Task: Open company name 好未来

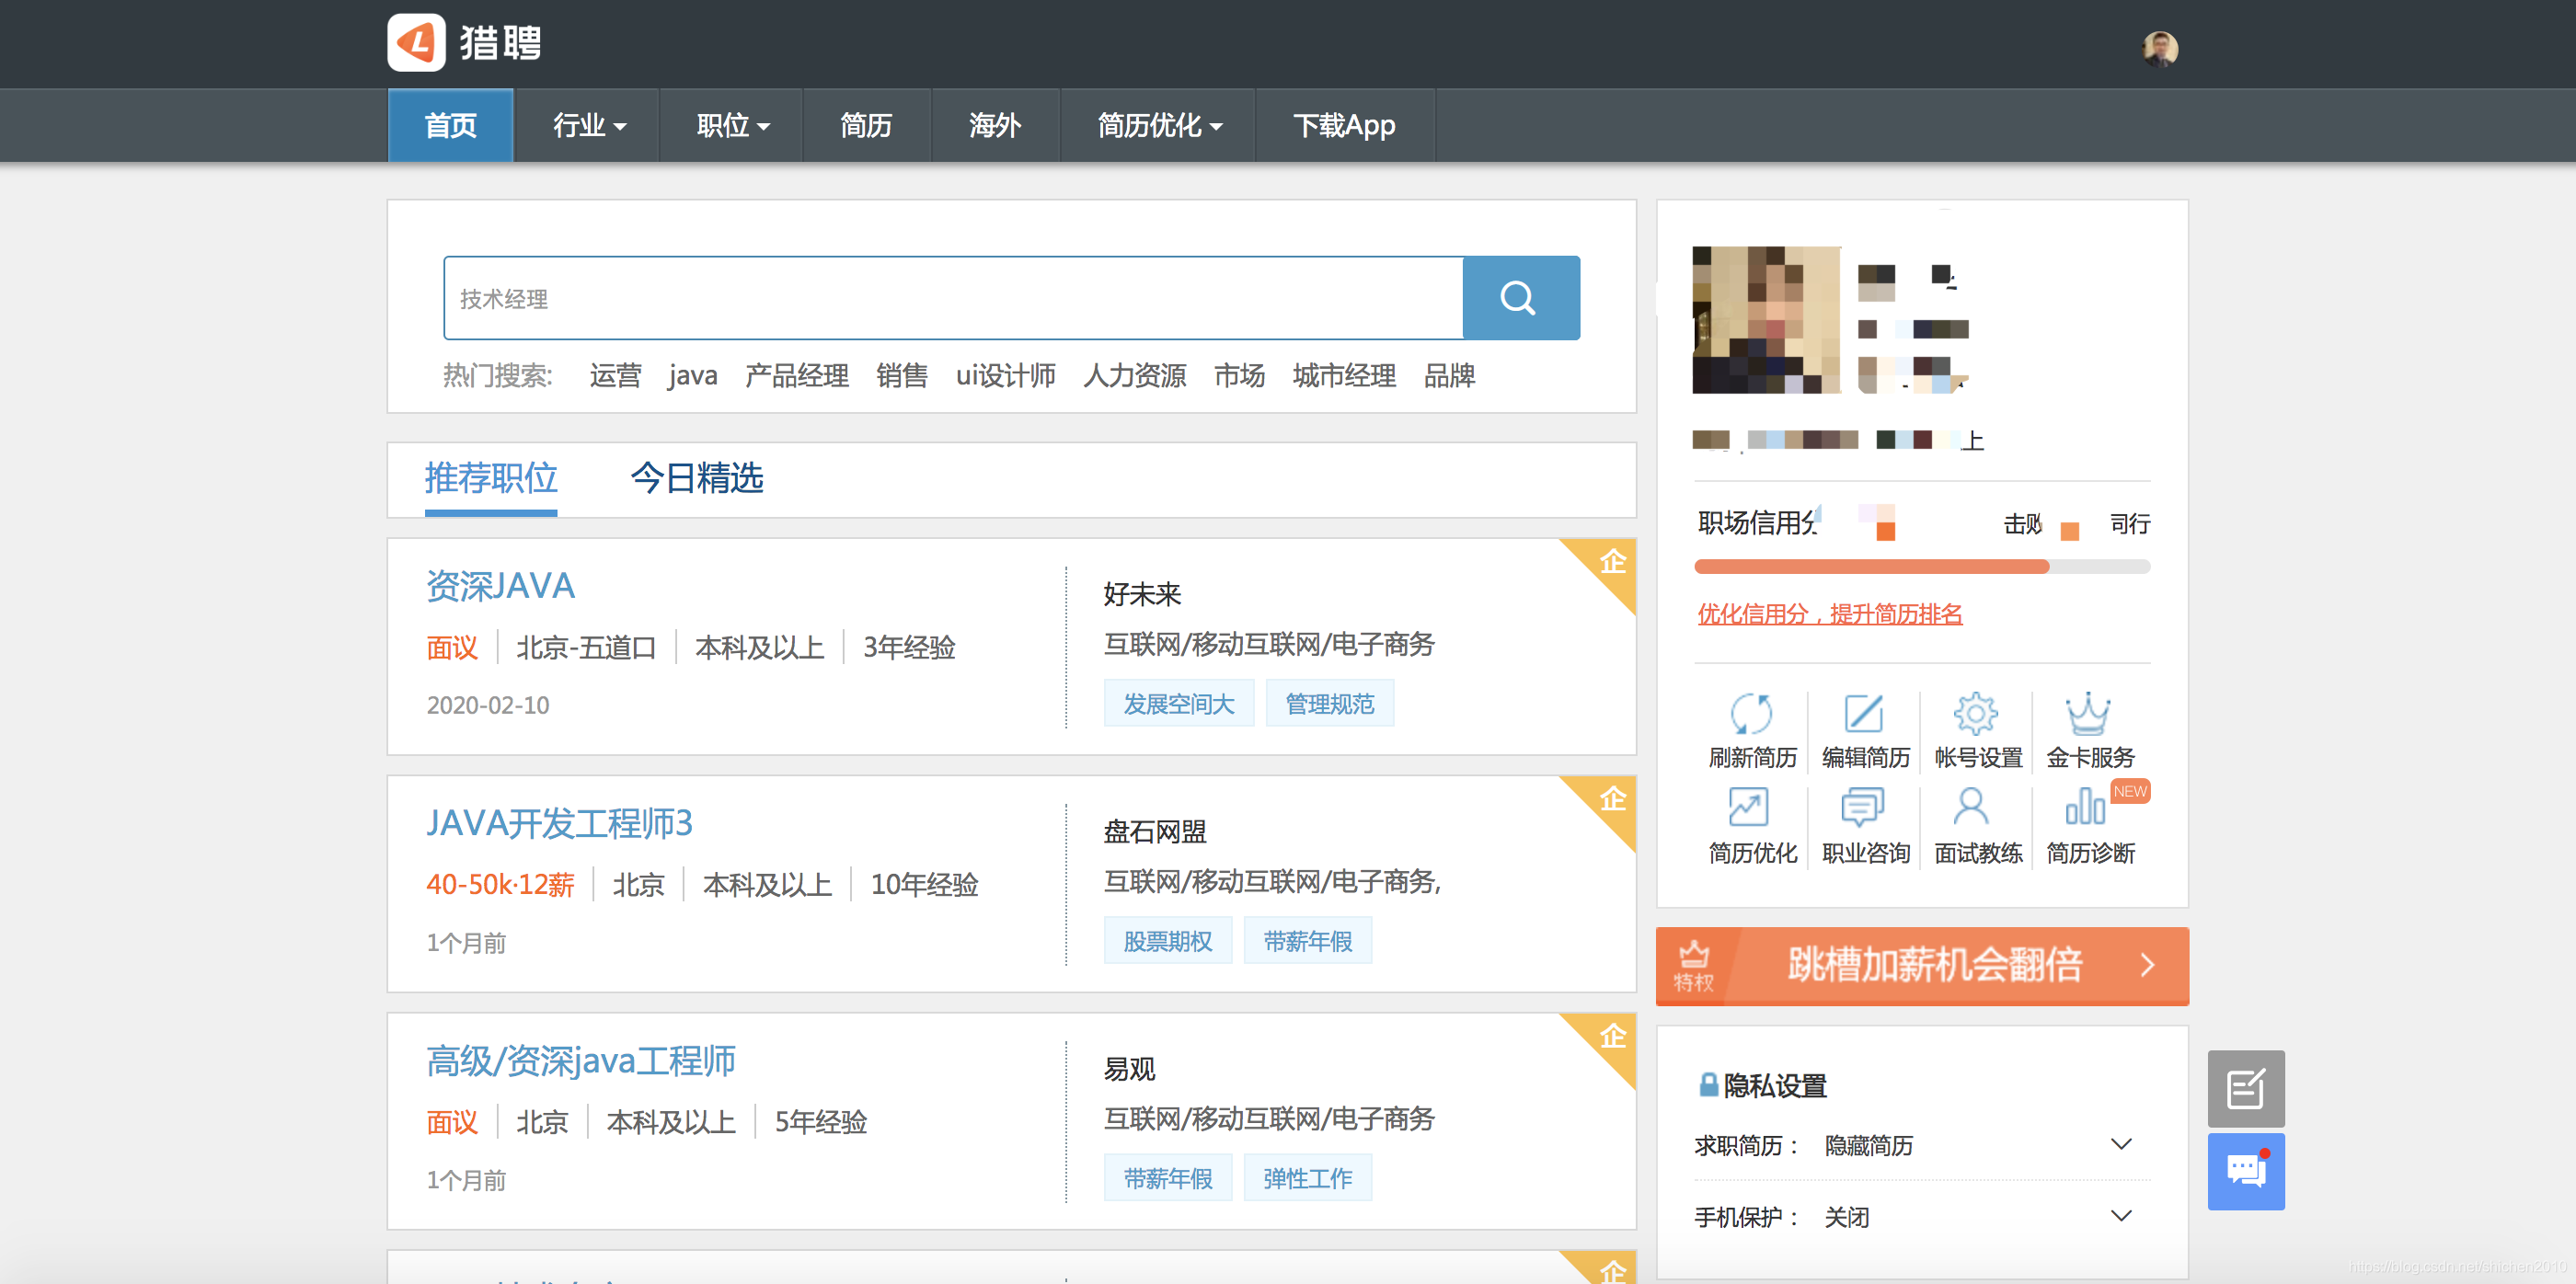Action: [x=1142, y=595]
